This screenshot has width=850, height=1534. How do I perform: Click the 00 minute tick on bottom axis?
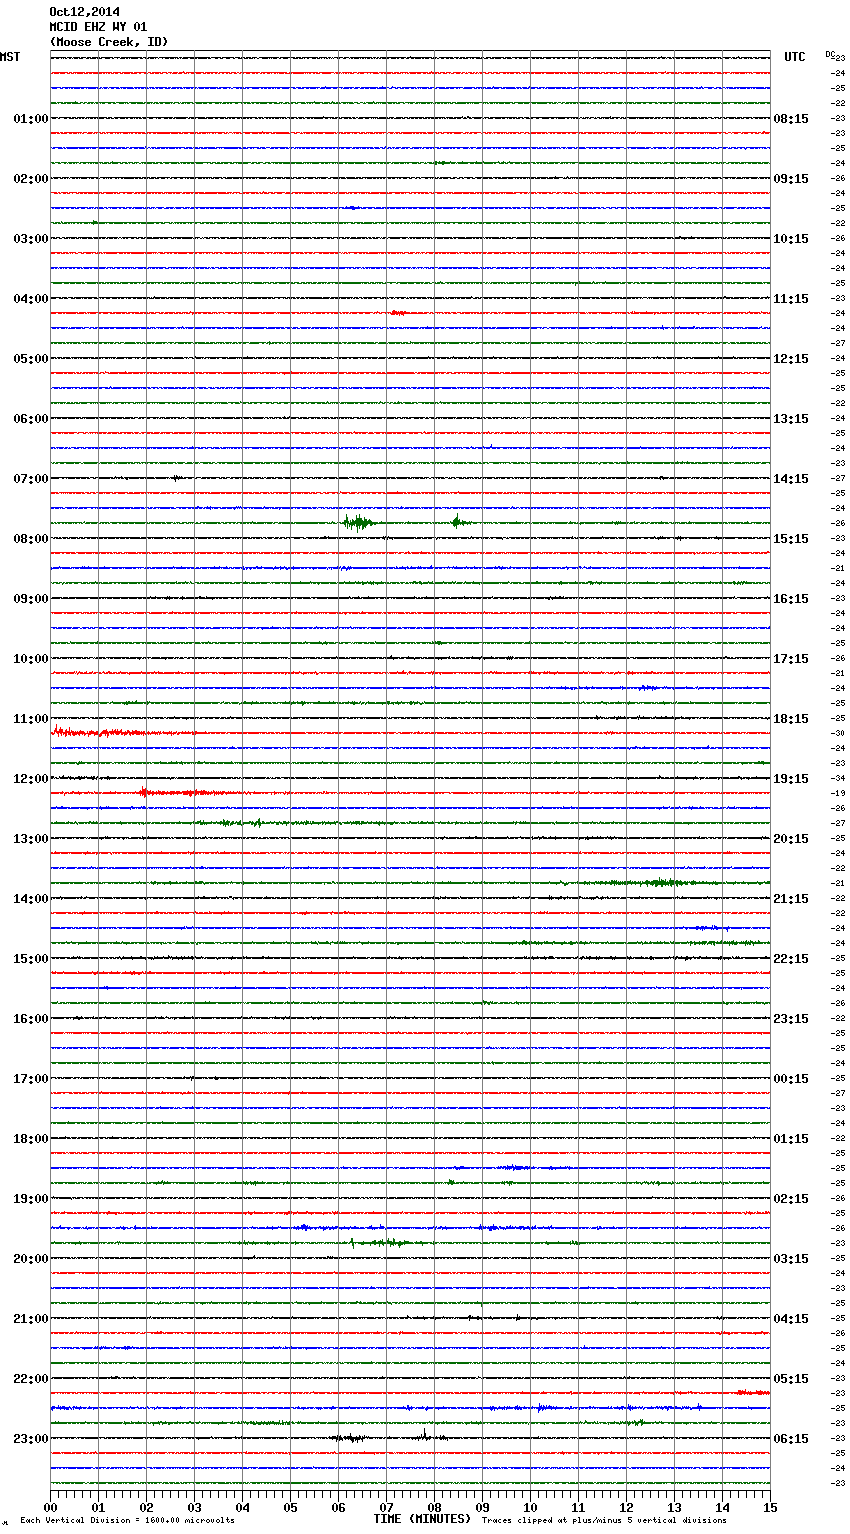pos(51,1507)
